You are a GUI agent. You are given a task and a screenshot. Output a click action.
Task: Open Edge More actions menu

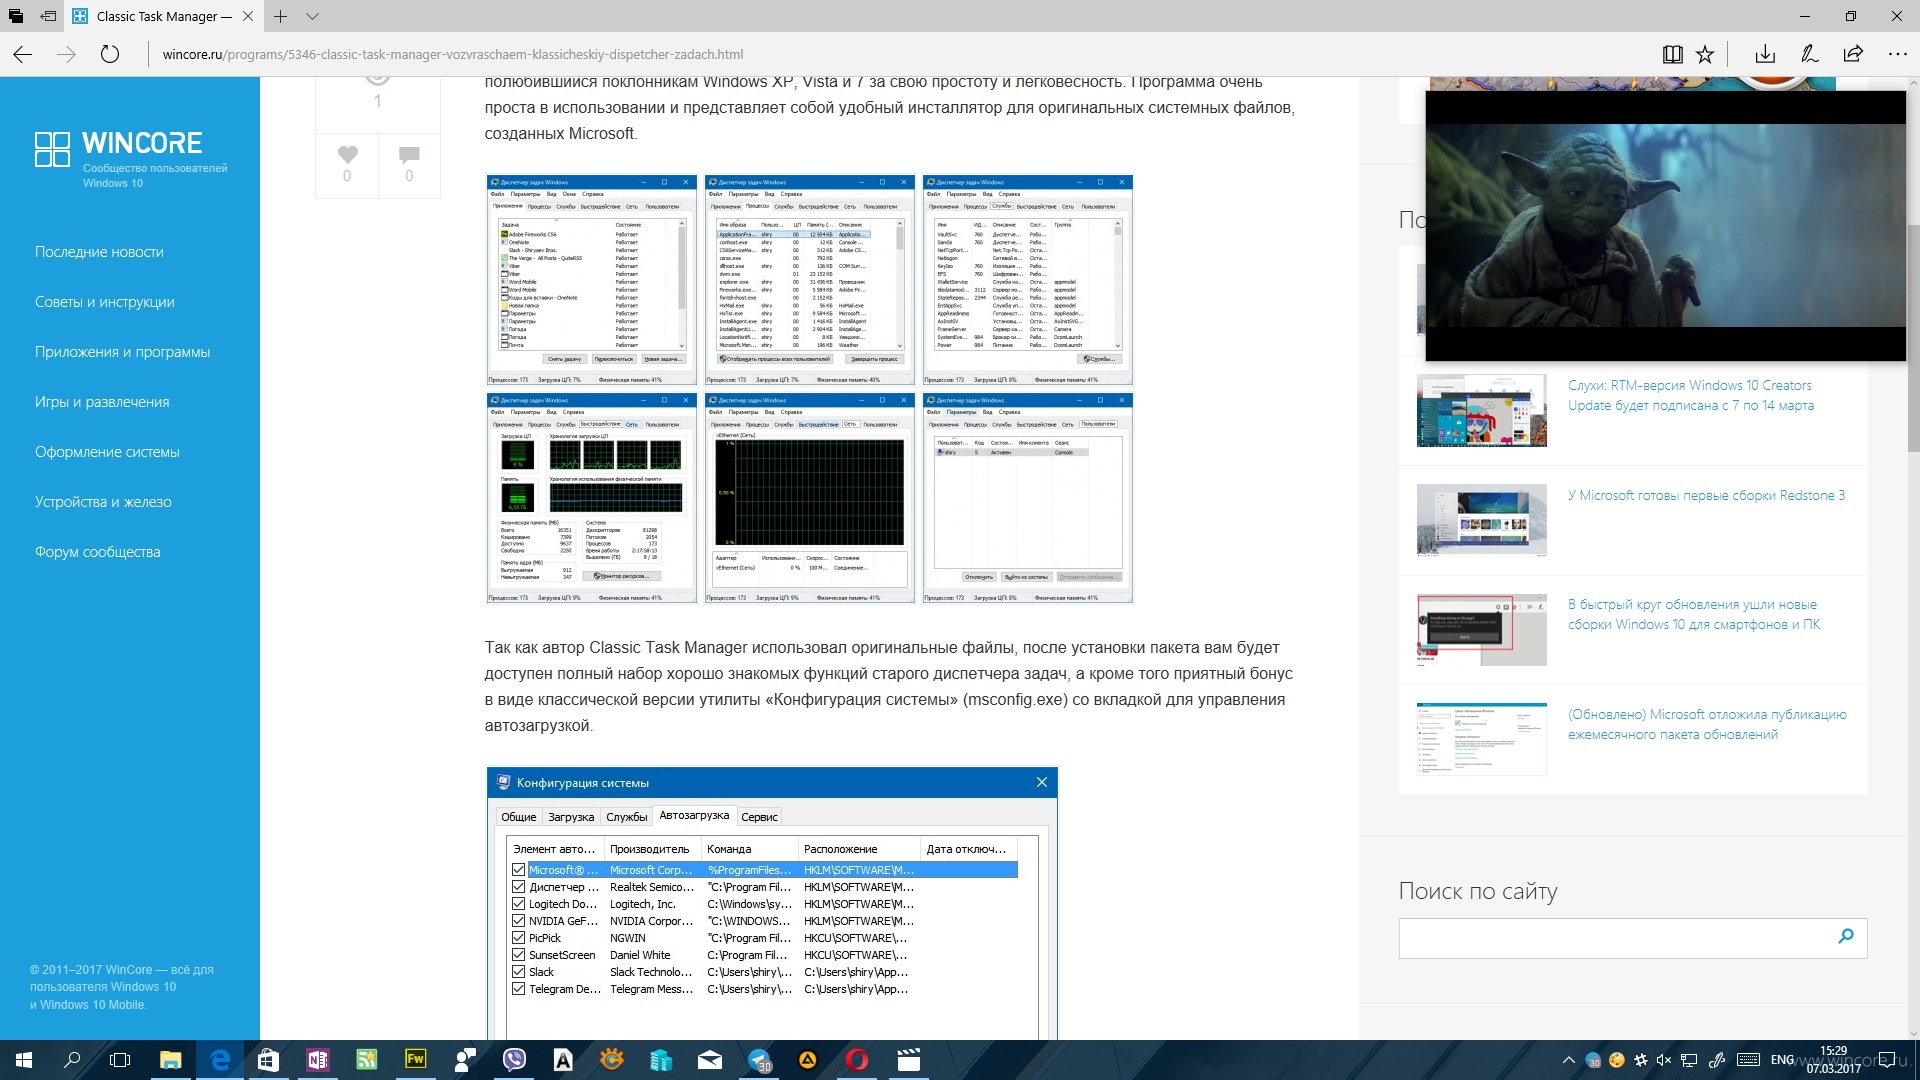[1897, 54]
